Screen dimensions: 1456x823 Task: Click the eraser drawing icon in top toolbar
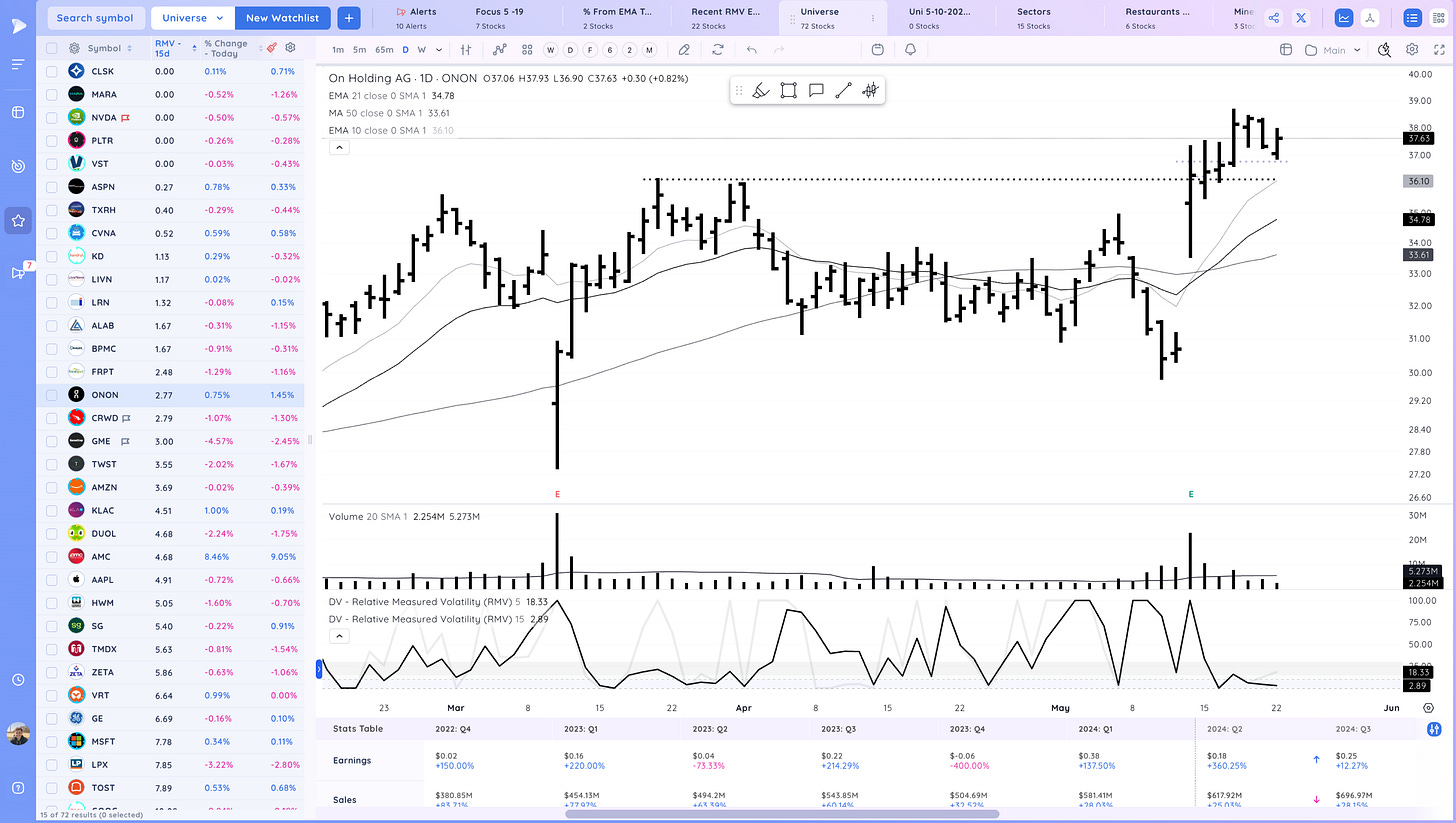(x=684, y=50)
